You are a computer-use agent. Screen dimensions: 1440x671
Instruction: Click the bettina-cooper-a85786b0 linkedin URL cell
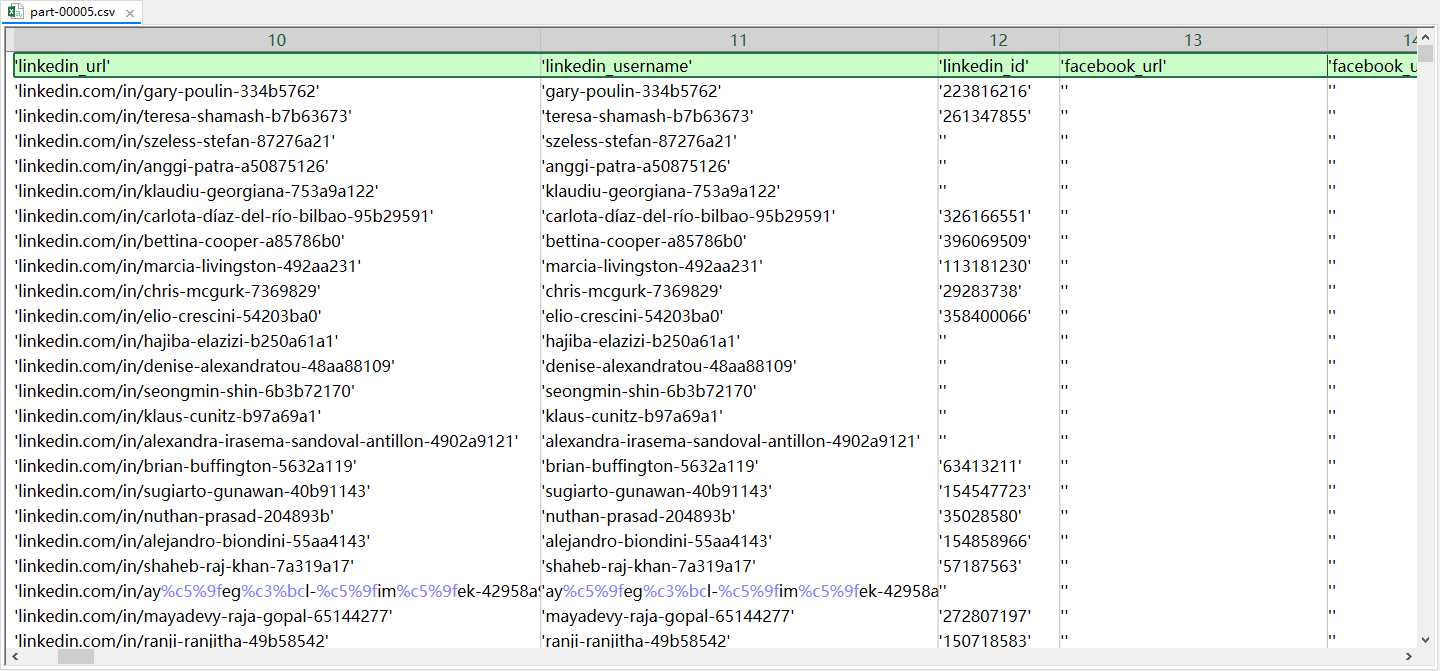point(277,241)
